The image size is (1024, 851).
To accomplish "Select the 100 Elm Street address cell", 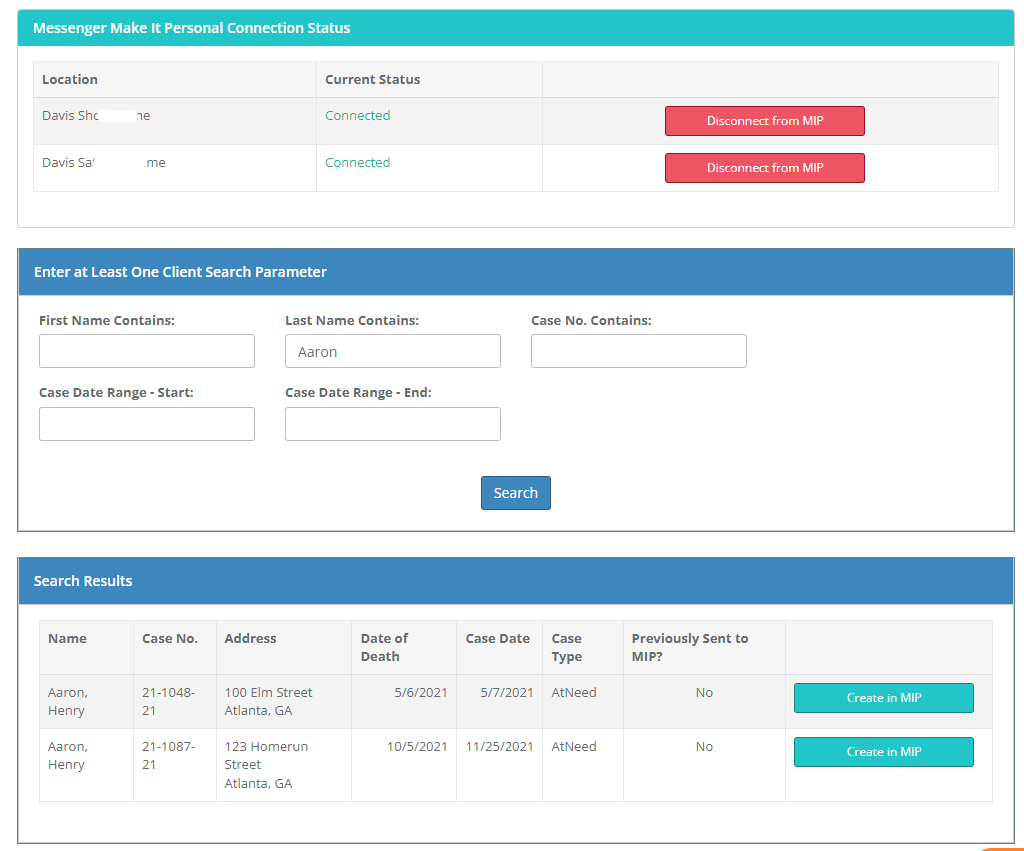I will [x=268, y=701].
